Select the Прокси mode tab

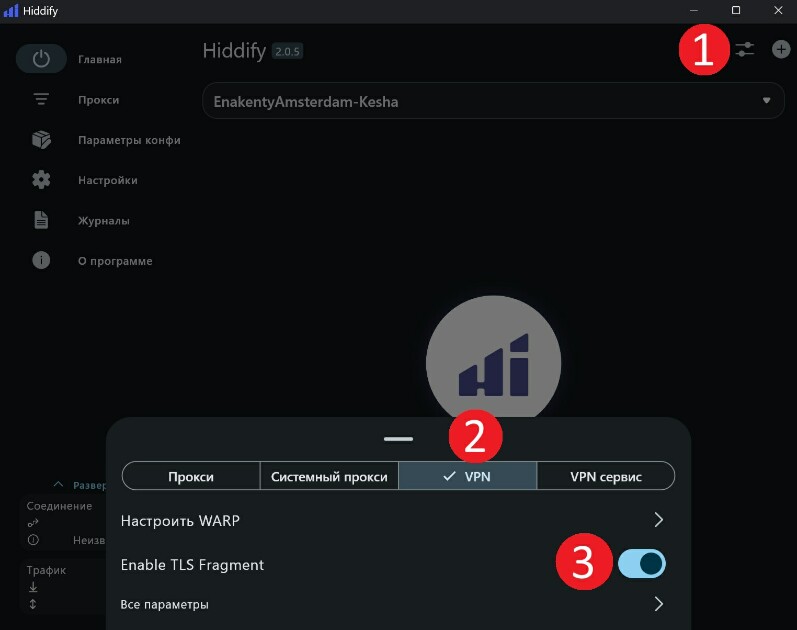191,476
